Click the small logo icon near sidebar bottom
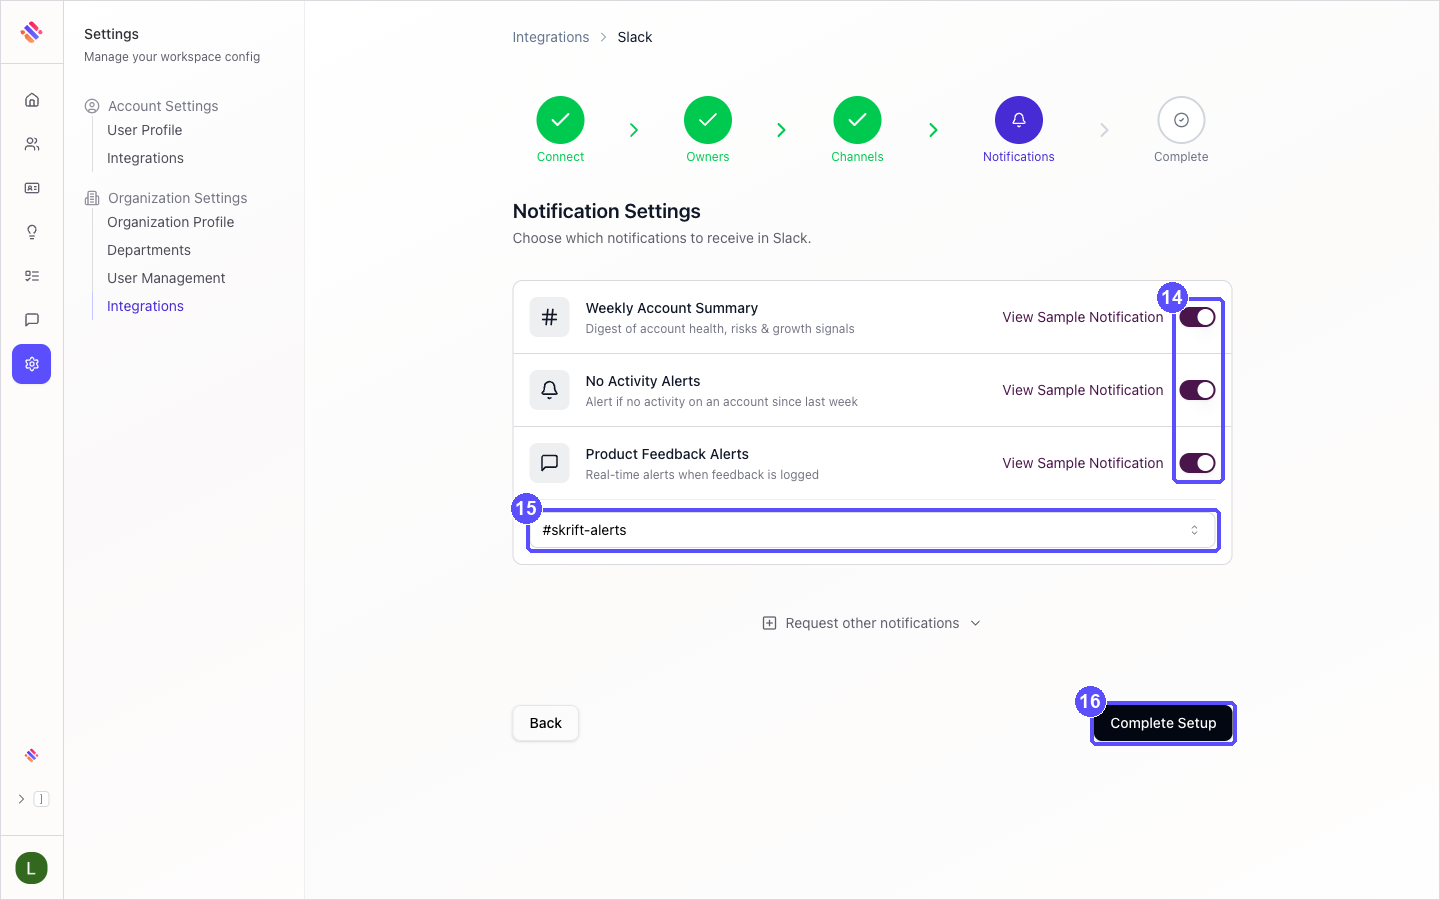Viewport: 1440px width, 900px height. (32, 755)
